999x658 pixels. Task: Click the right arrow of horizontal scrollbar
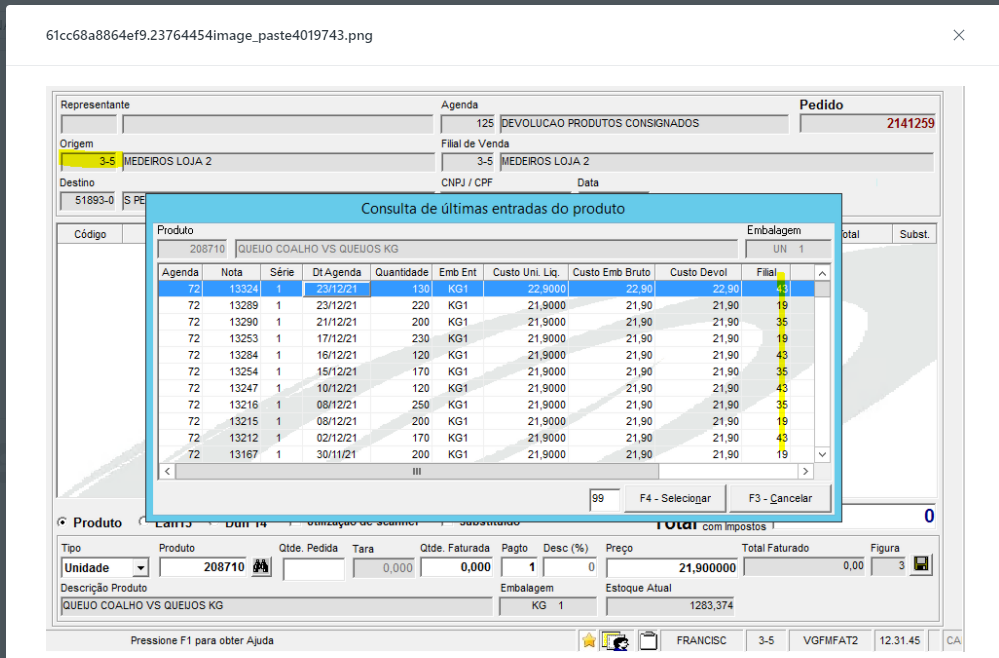(x=805, y=471)
